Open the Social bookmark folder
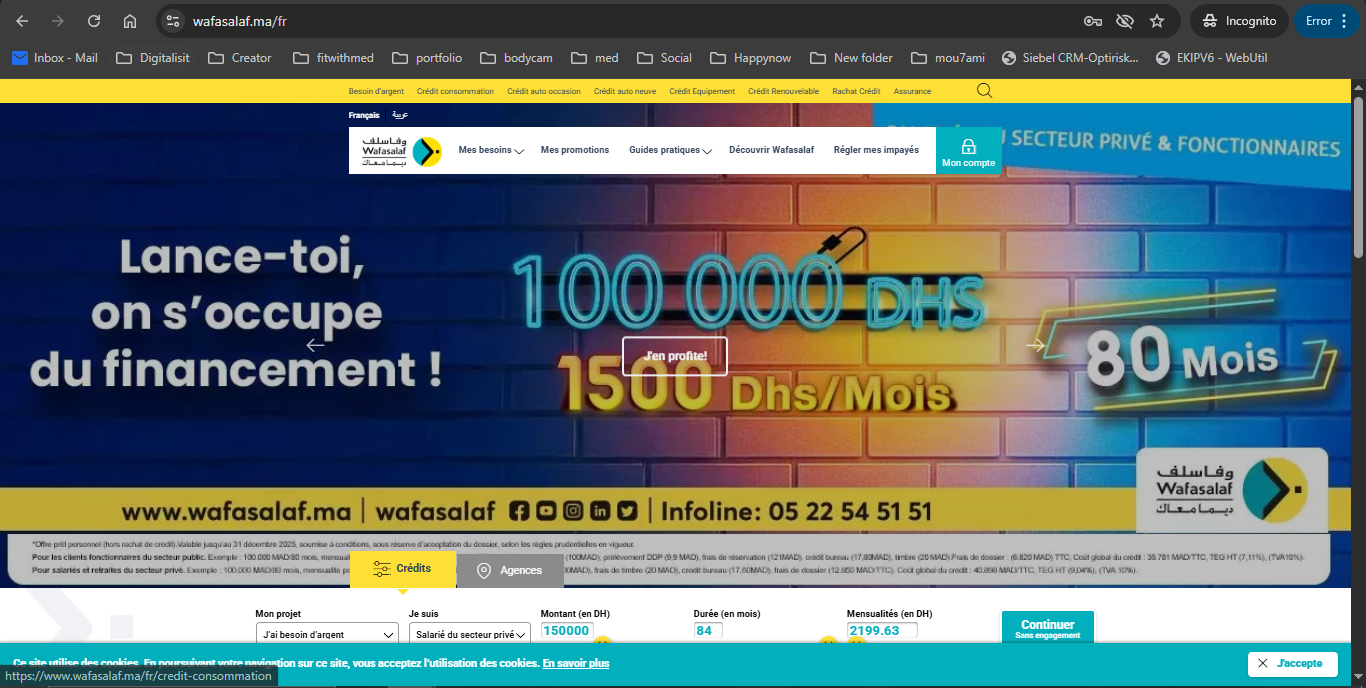 (664, 58)
